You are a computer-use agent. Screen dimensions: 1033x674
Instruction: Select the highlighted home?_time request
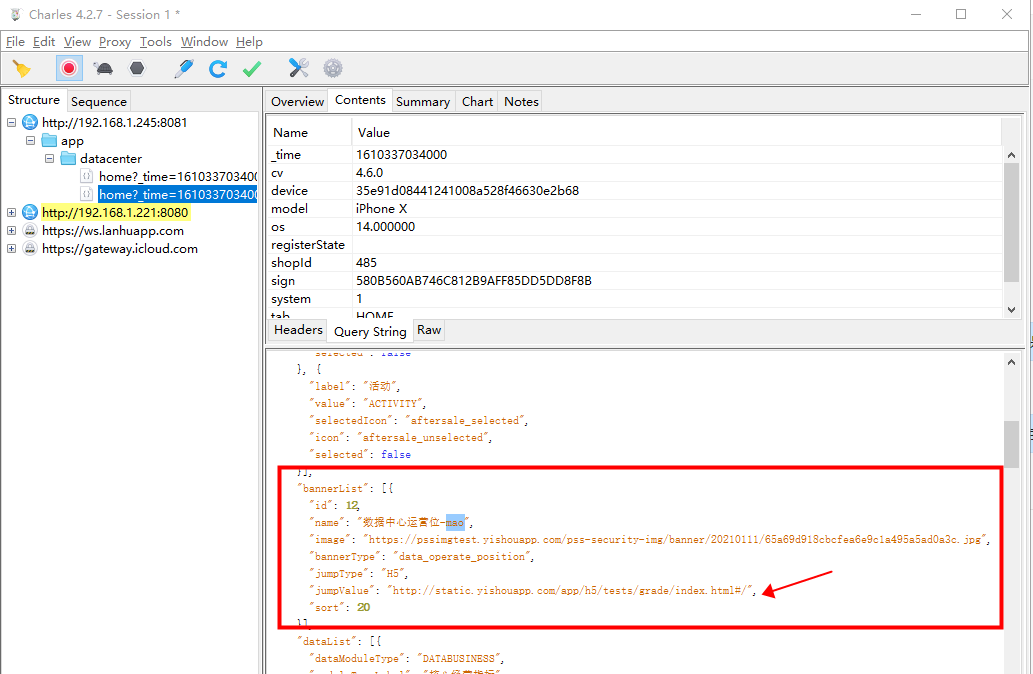[x=177, y=194]
